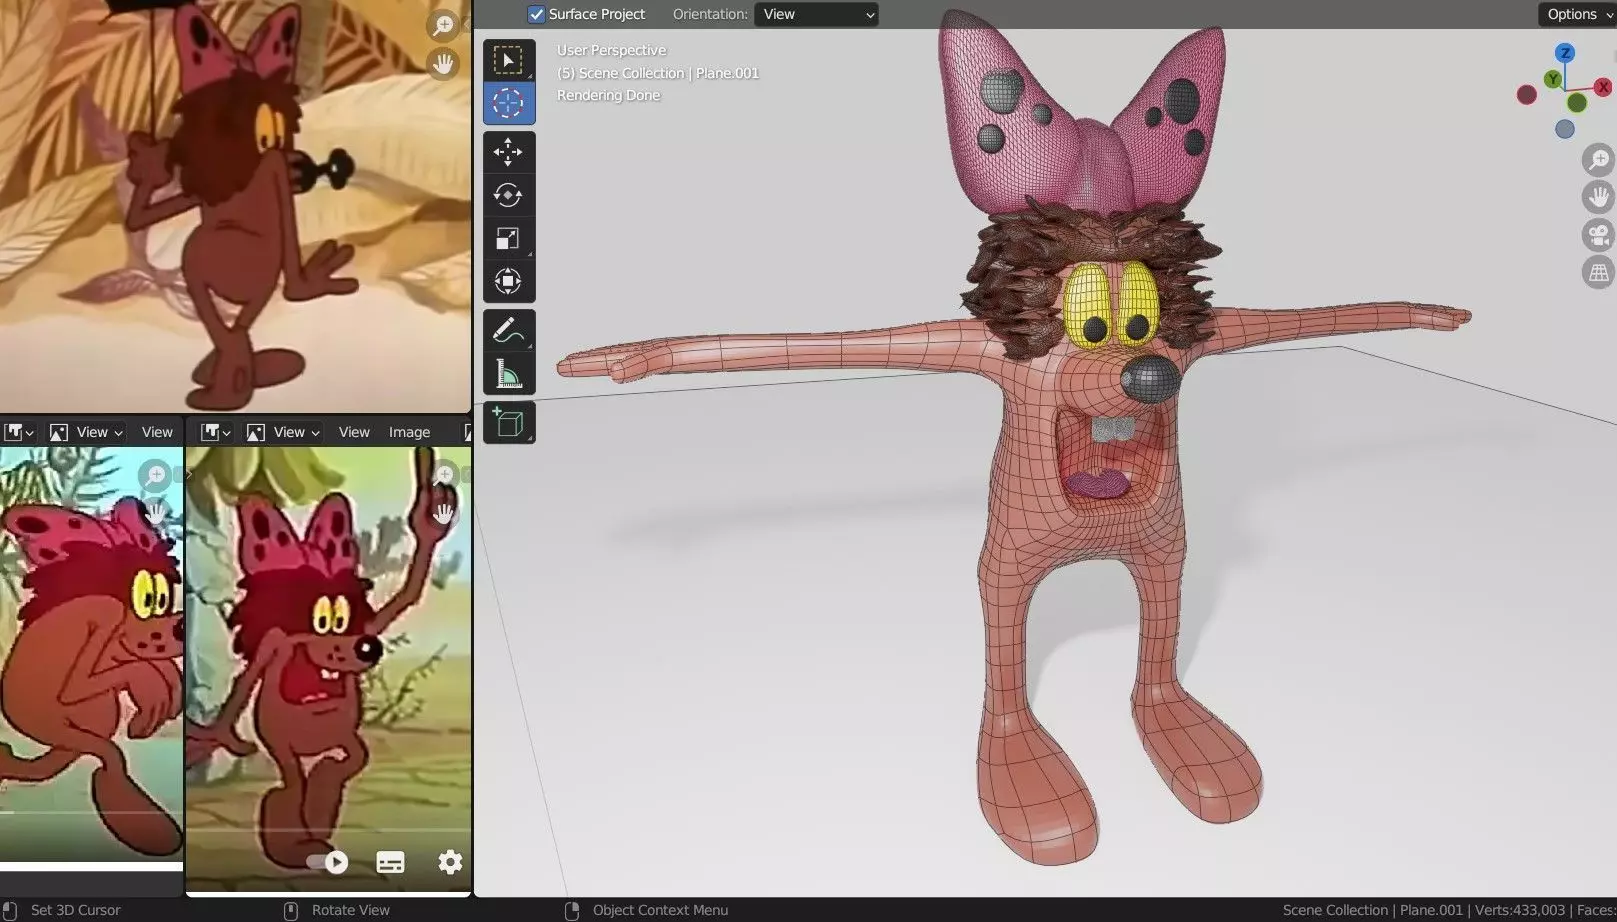
Task: Click pan hand in top reference image editor
Action: coord(442,64)
